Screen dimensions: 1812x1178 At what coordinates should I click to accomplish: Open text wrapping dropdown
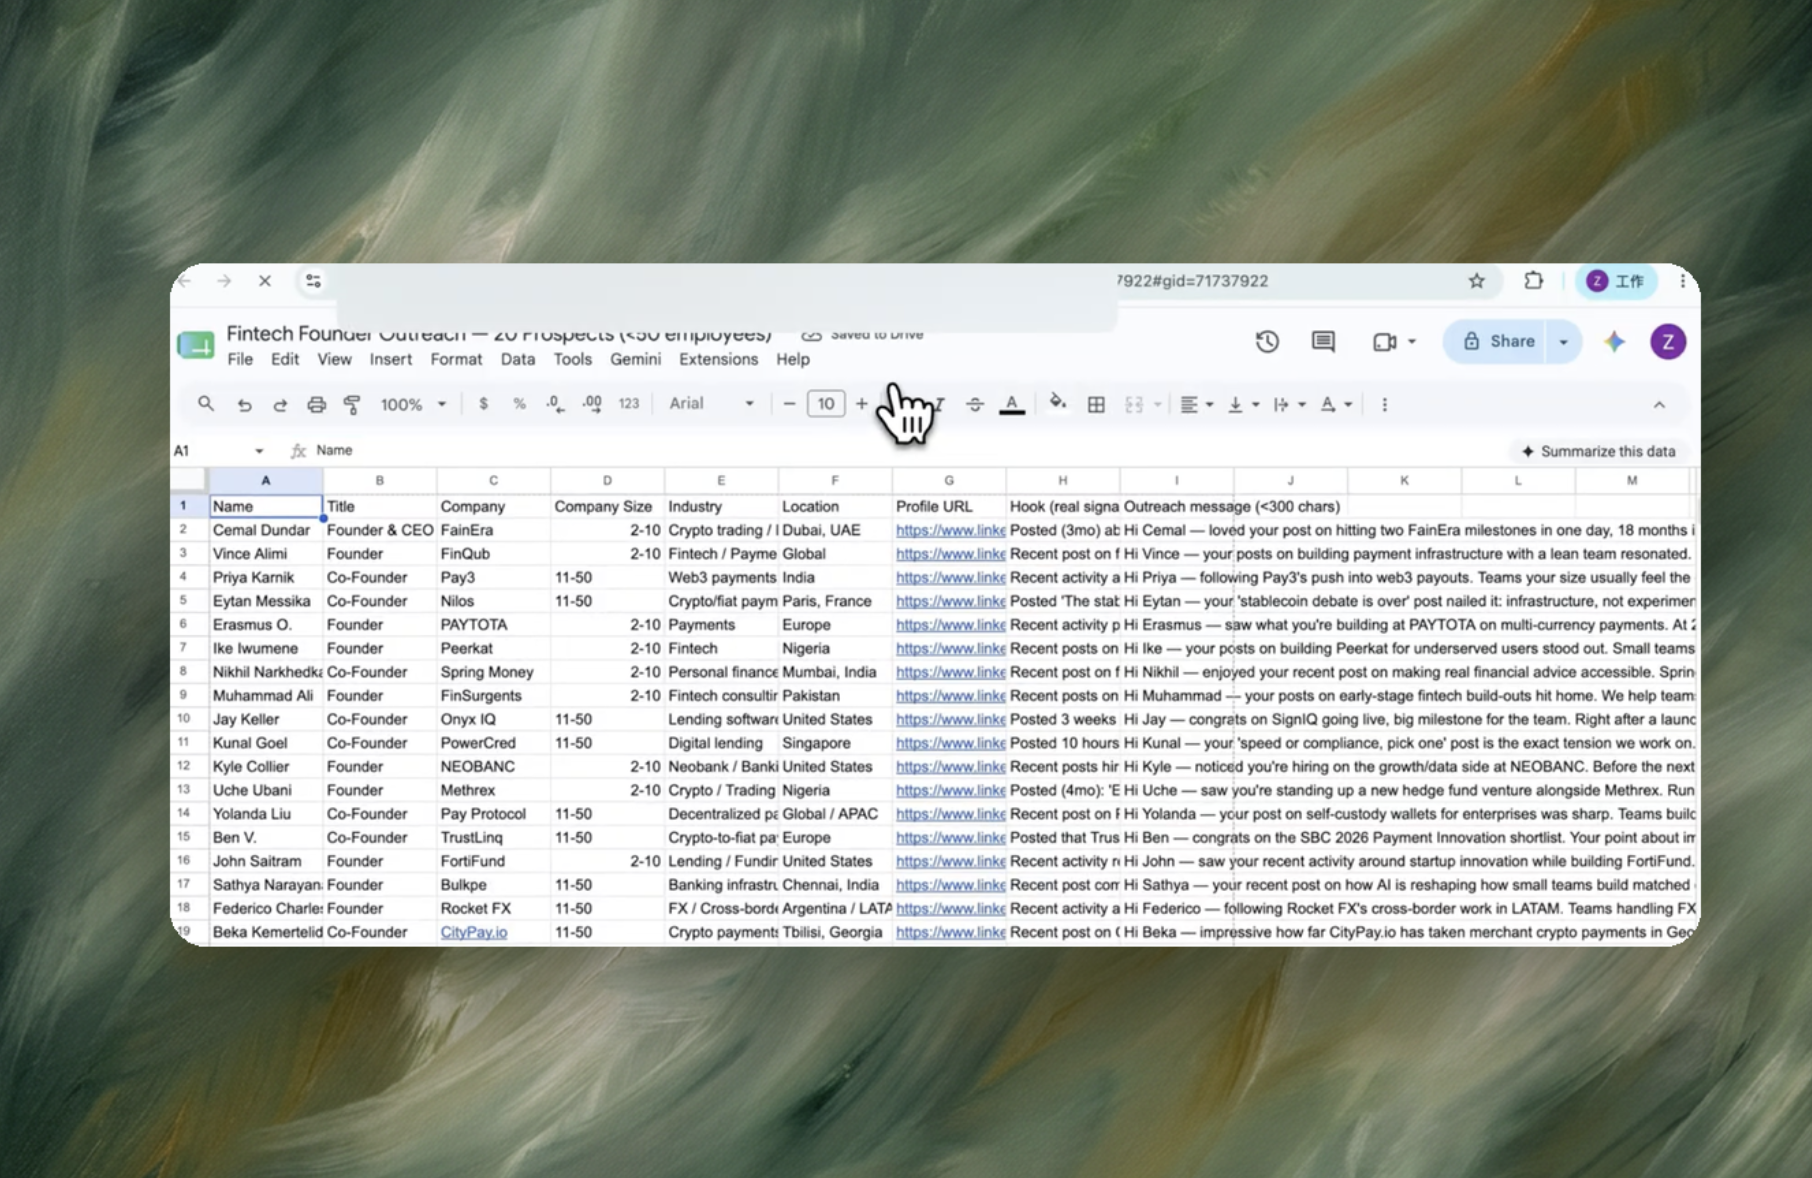[1289, 404]
